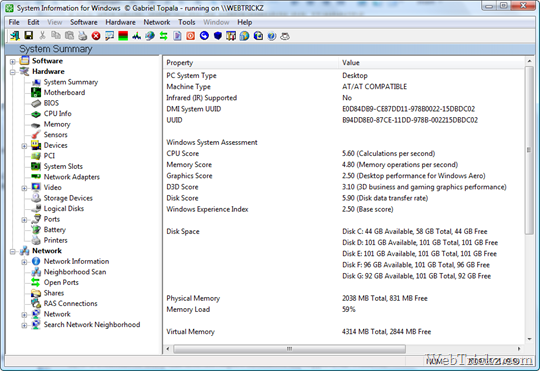Click the Battery icon in Hardware tree

[x=36, y=230]
